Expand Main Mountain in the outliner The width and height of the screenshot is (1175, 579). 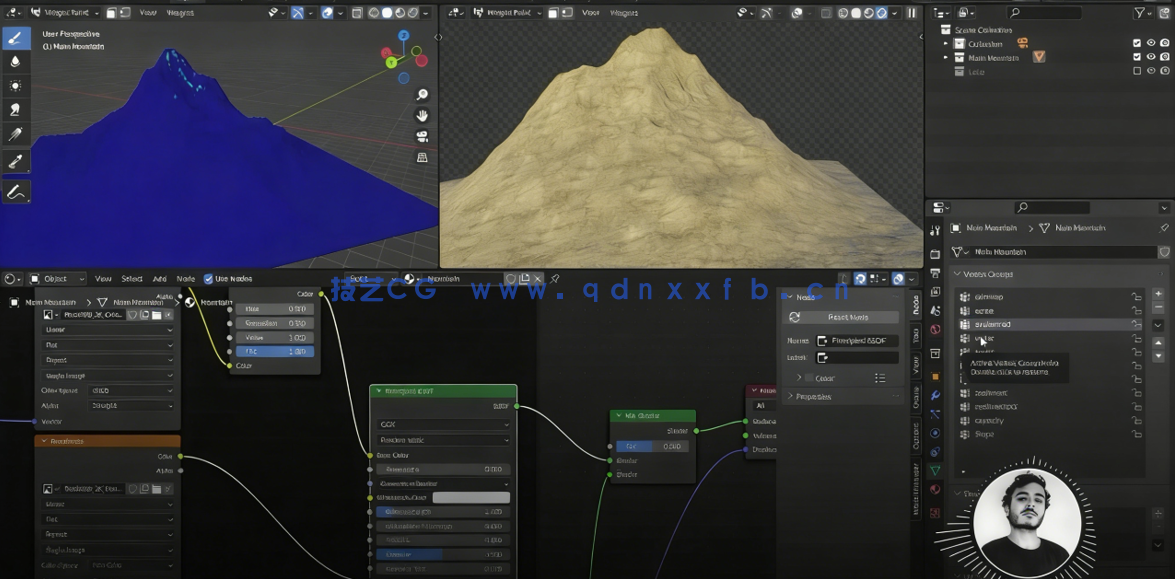tap(945, 57)
